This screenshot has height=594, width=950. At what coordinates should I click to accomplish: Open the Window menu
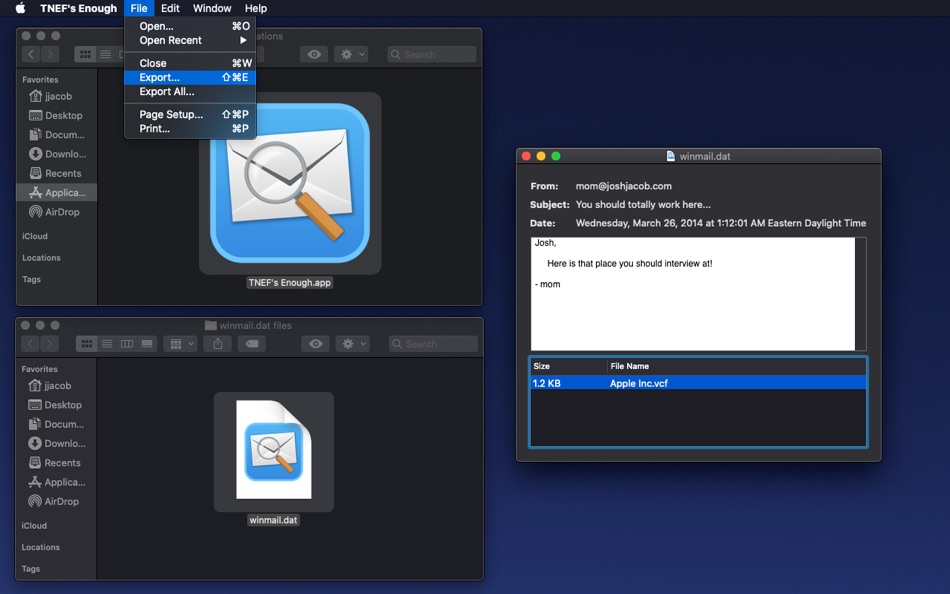(x=211, y=8)
